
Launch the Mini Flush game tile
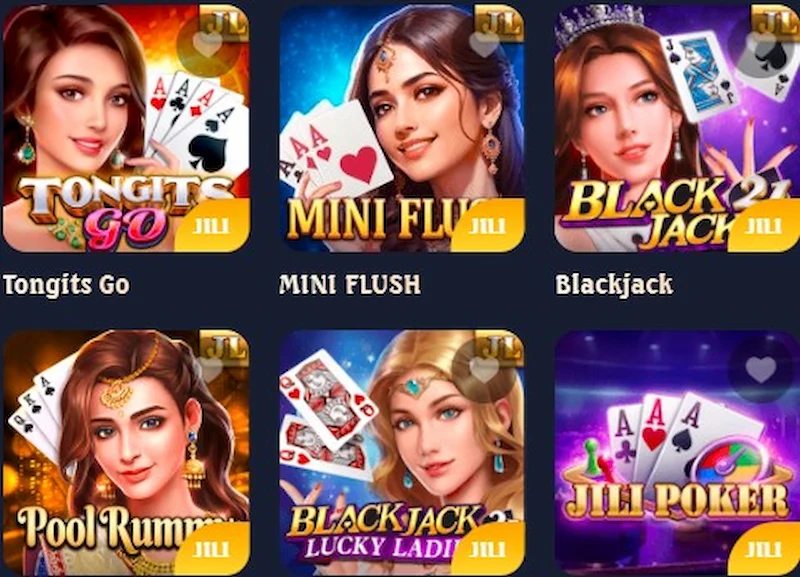(402, 129)
